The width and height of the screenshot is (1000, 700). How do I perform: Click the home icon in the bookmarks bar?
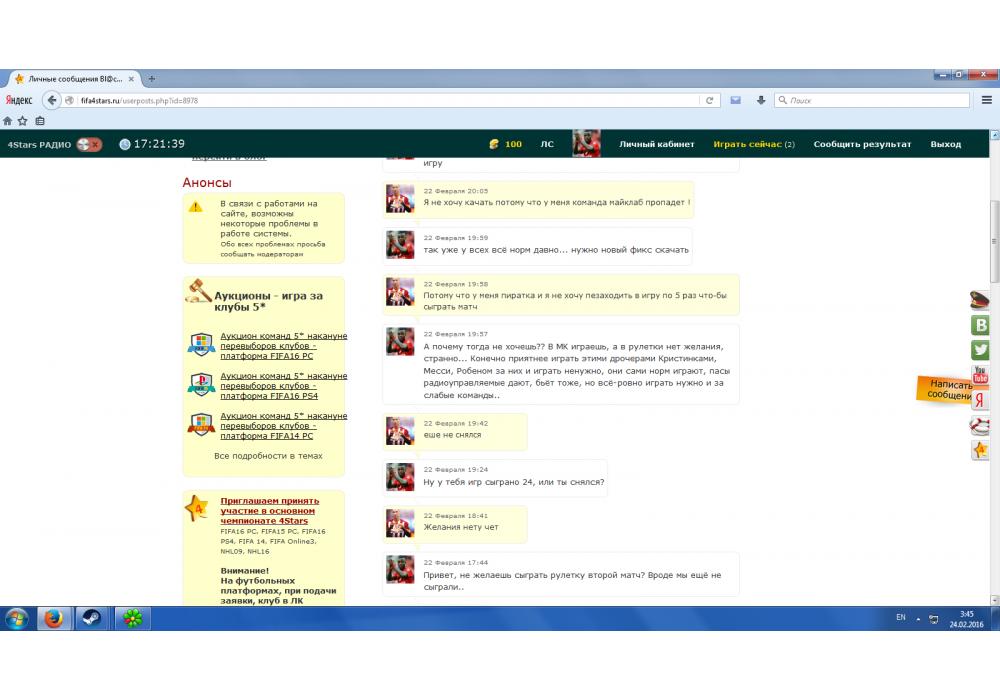coord(8,120)
